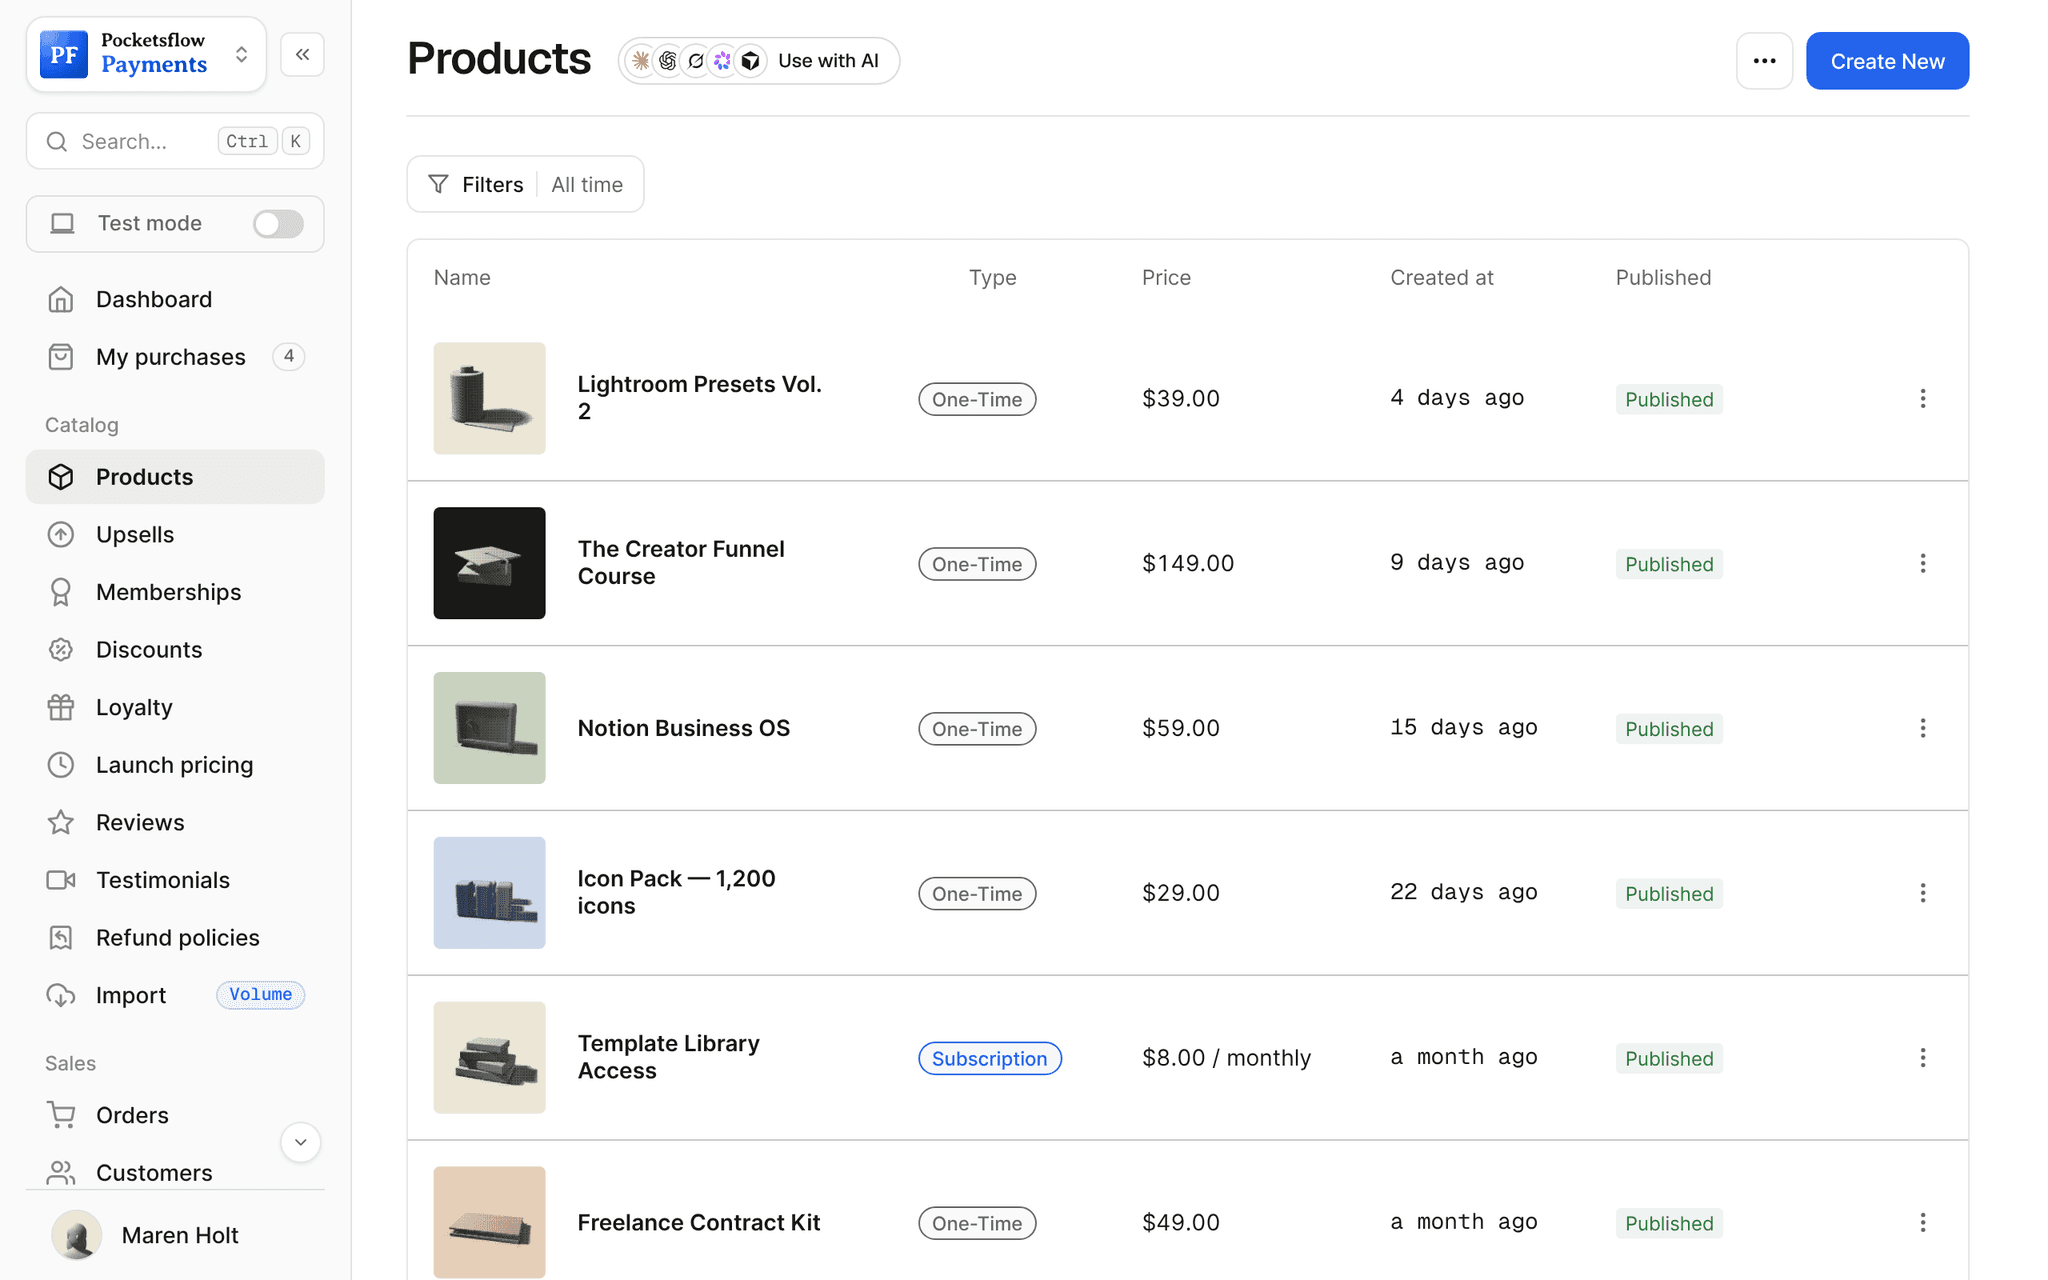Screen dimensions: 2048x1280
Task: Select Products in the Catalog section
Action: pos(175,477)
